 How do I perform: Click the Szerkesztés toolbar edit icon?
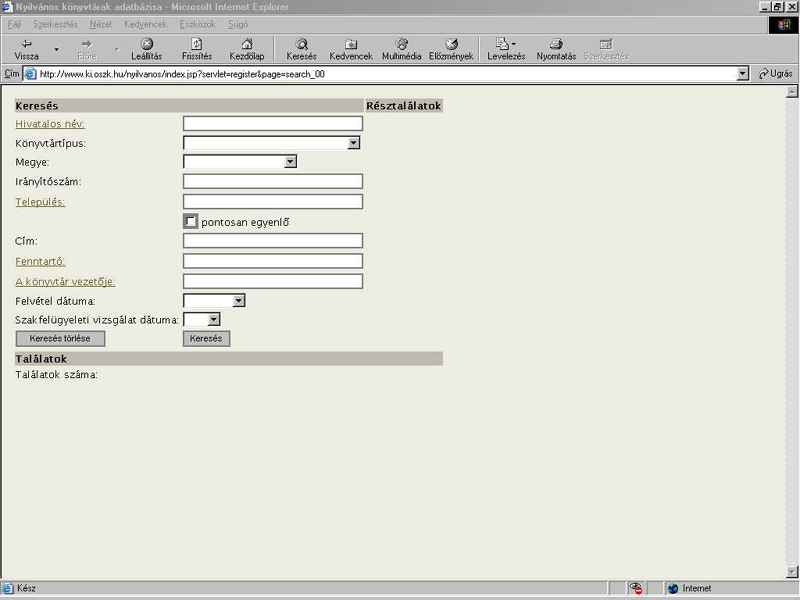click(606, 44)
